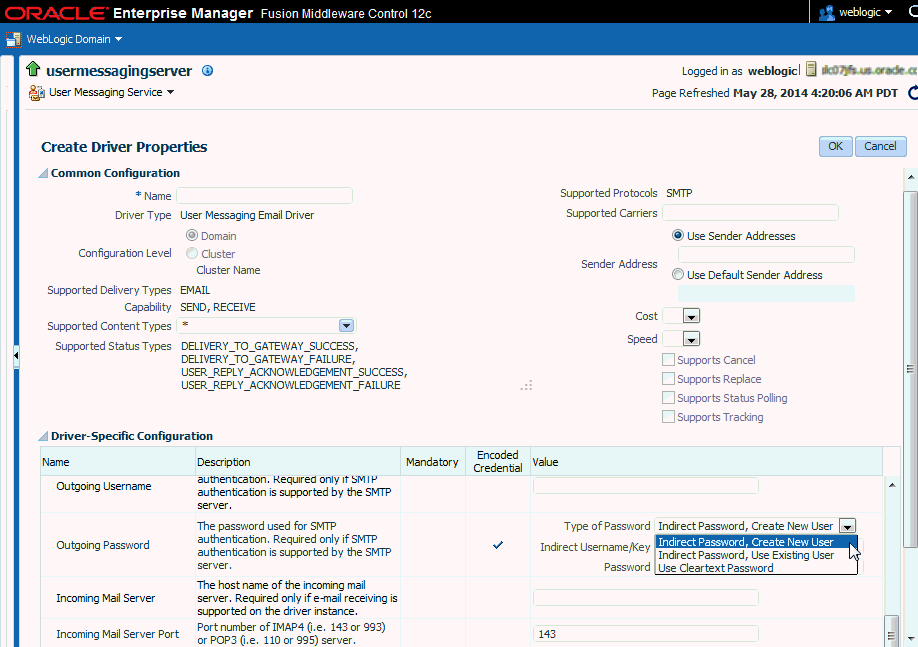This screenshot has width=918, height=647.
Task: Collapse the Driver-Specific Configuration section
Action: coord(43,436)
